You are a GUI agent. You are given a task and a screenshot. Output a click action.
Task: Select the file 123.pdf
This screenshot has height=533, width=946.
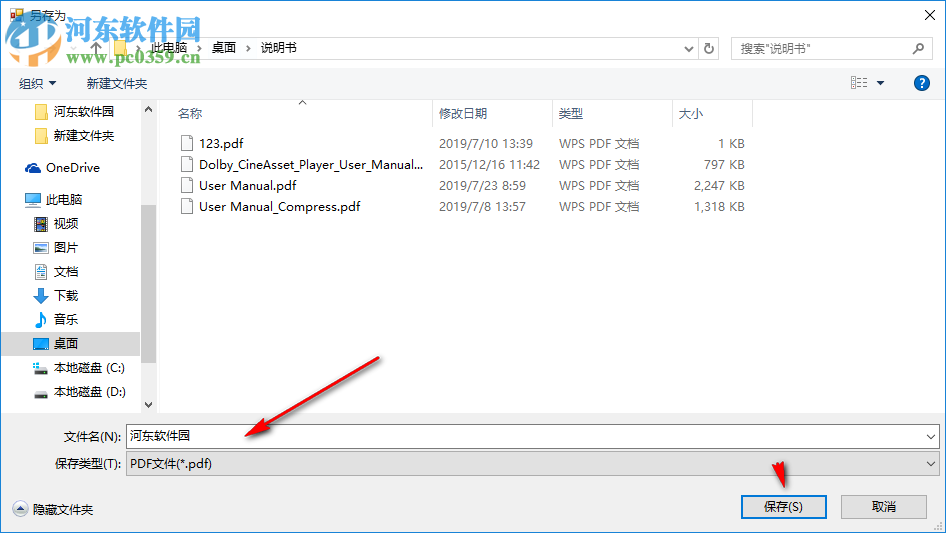[221, 143]
